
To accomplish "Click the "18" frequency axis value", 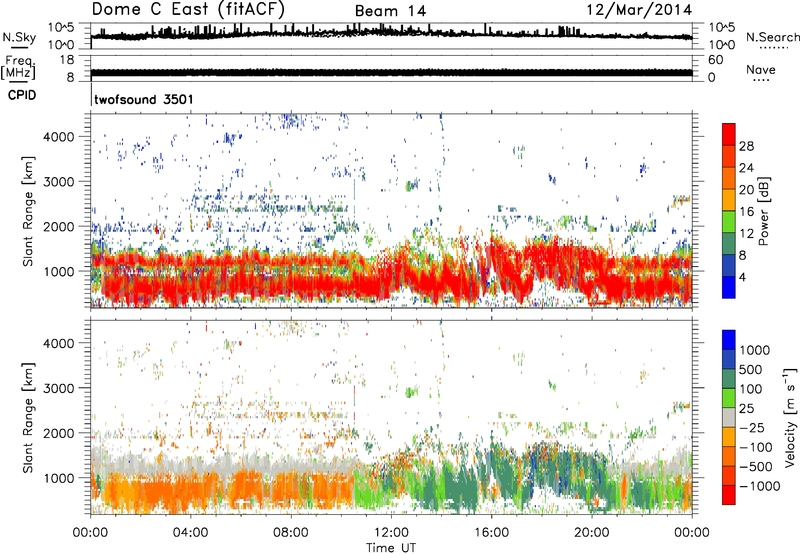I will (67, 60).
